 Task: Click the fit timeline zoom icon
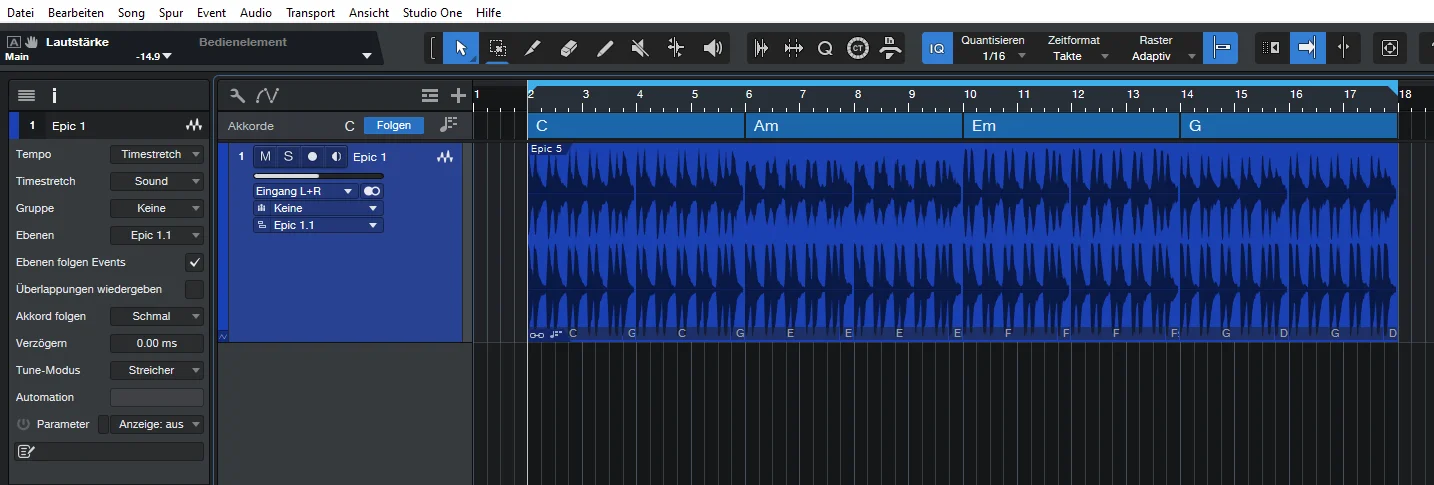pyautogui.click(x=1390, y=48)
